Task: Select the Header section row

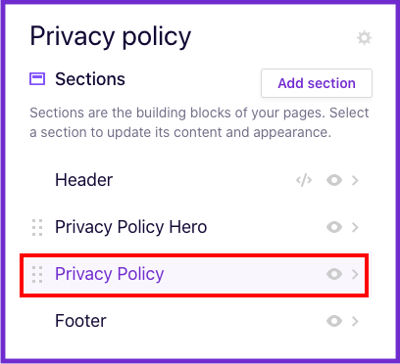Action: pos(195,180)
